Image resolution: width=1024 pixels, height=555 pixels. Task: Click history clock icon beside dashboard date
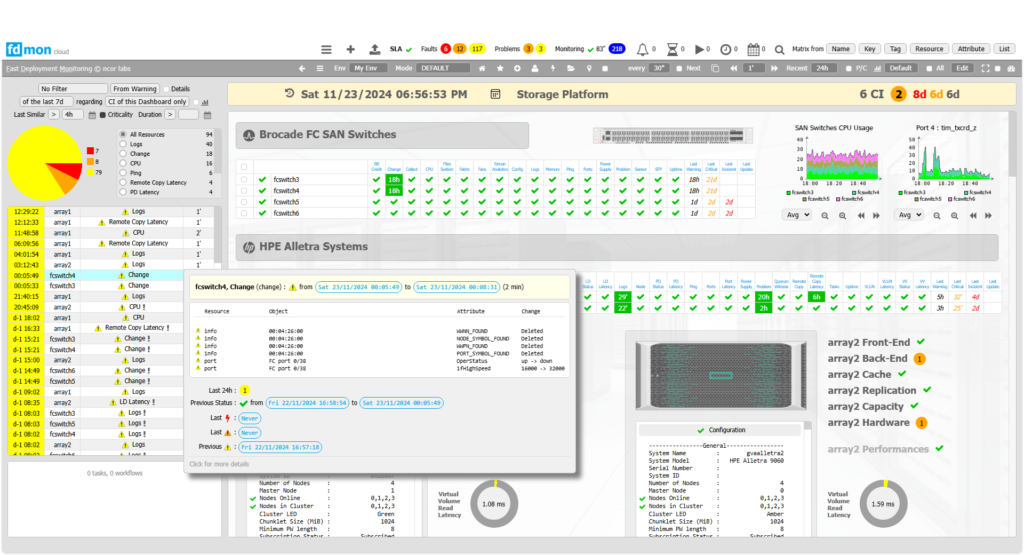point(289,94)
